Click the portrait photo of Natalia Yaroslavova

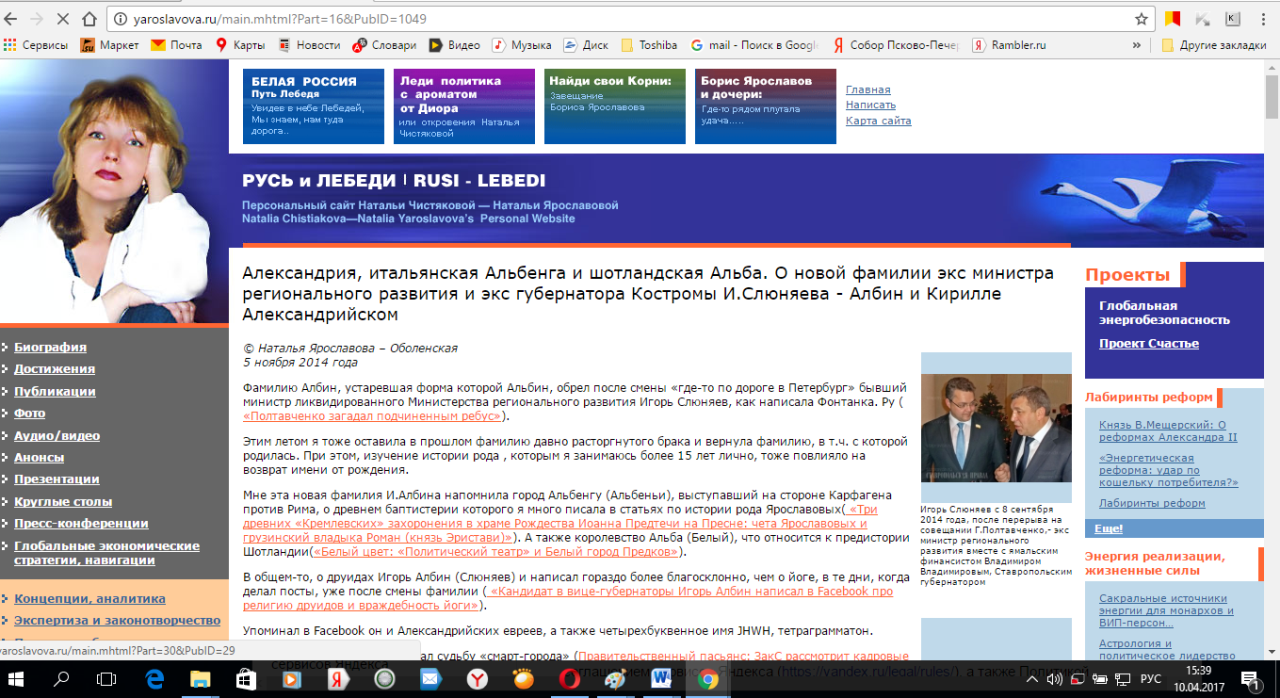click(x=114, y=191)
